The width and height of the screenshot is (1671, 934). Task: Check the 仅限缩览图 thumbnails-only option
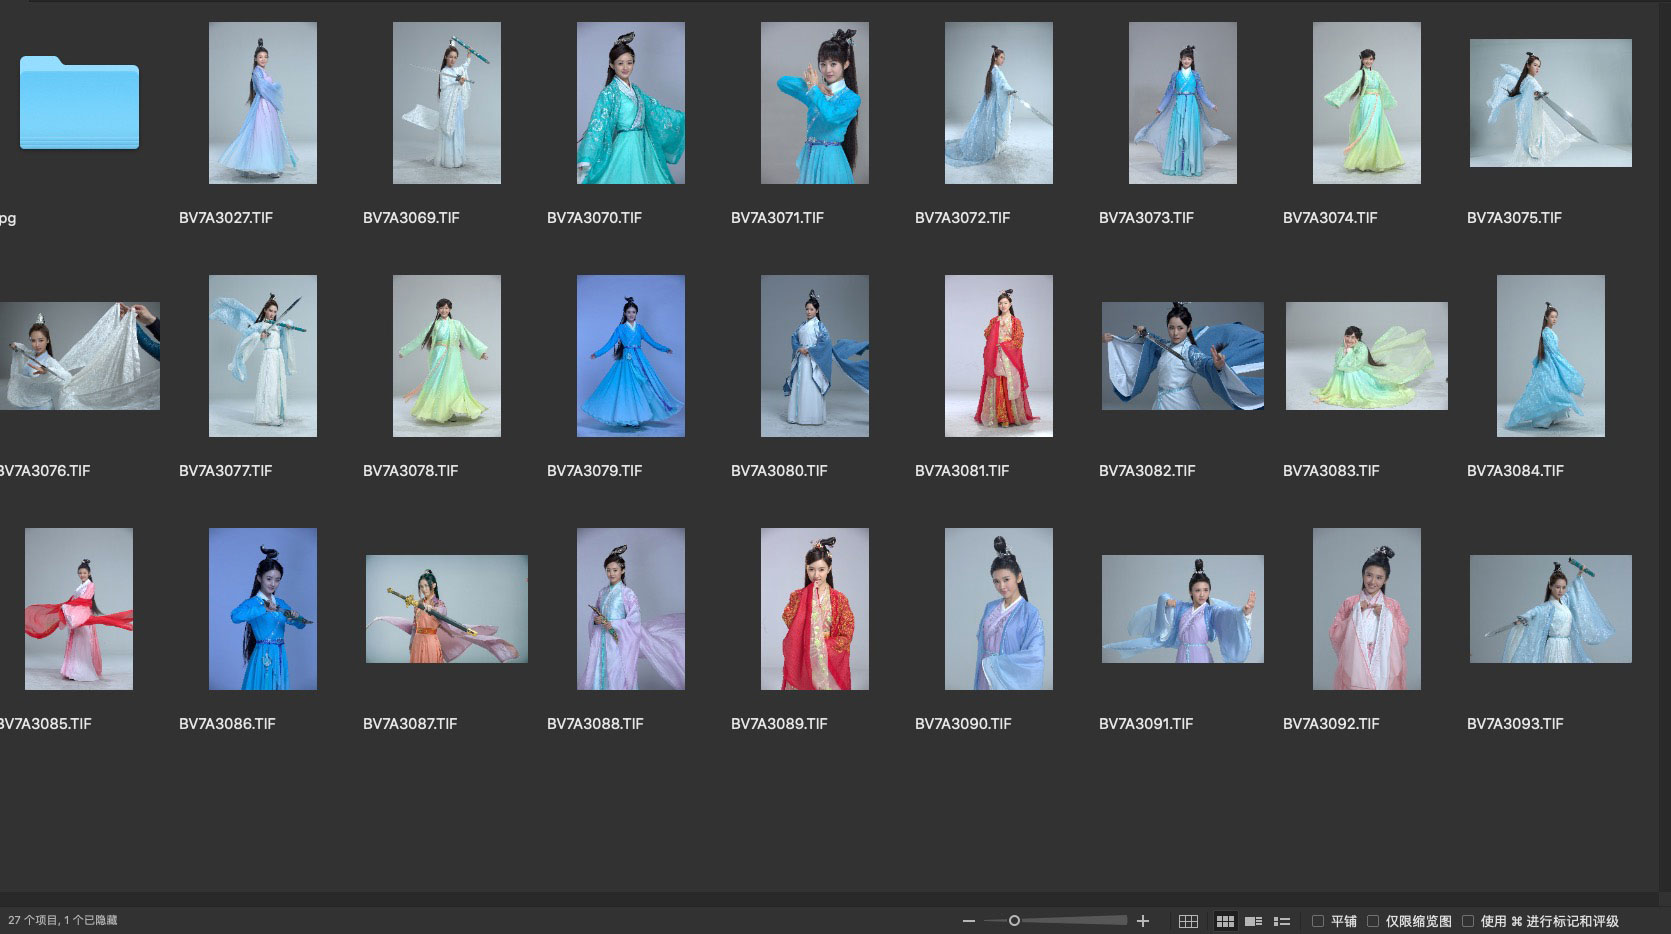pos(1373,921)
